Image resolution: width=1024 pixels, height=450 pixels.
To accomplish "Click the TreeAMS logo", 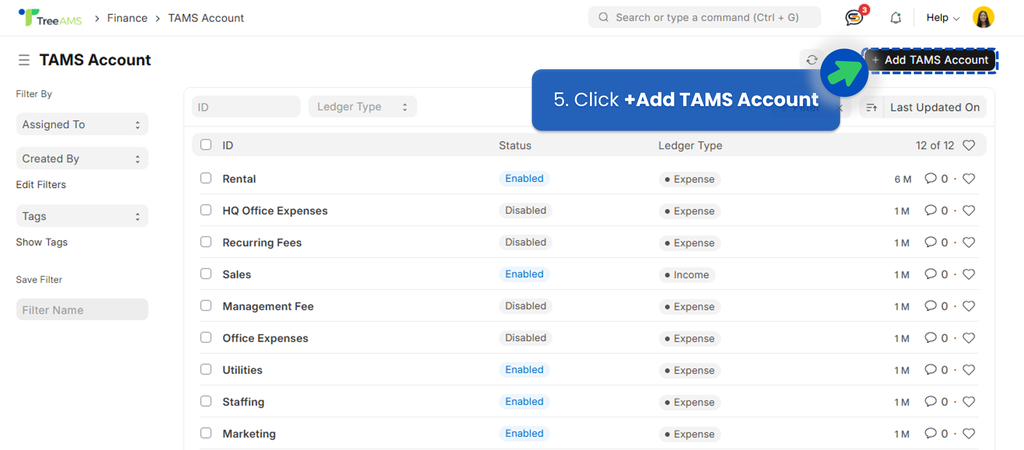I will click(x=48, y=18).
